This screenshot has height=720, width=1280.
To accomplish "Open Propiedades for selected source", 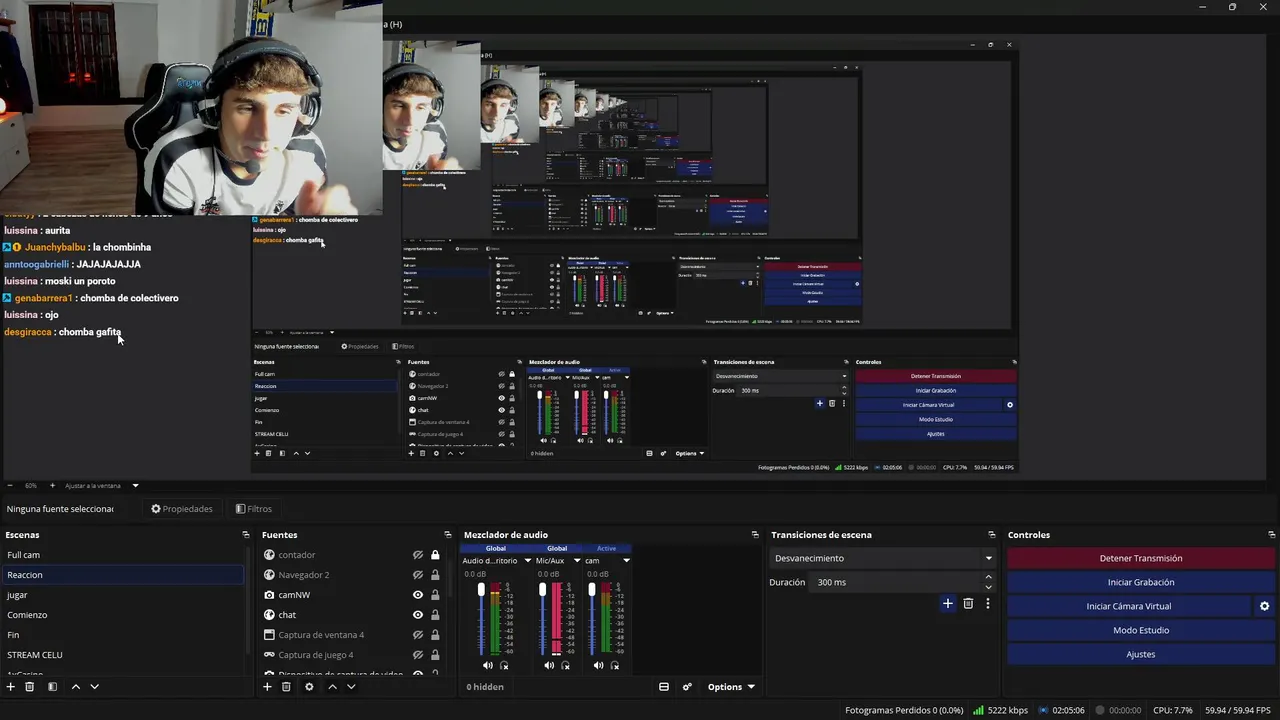I will tap(182, 509).
